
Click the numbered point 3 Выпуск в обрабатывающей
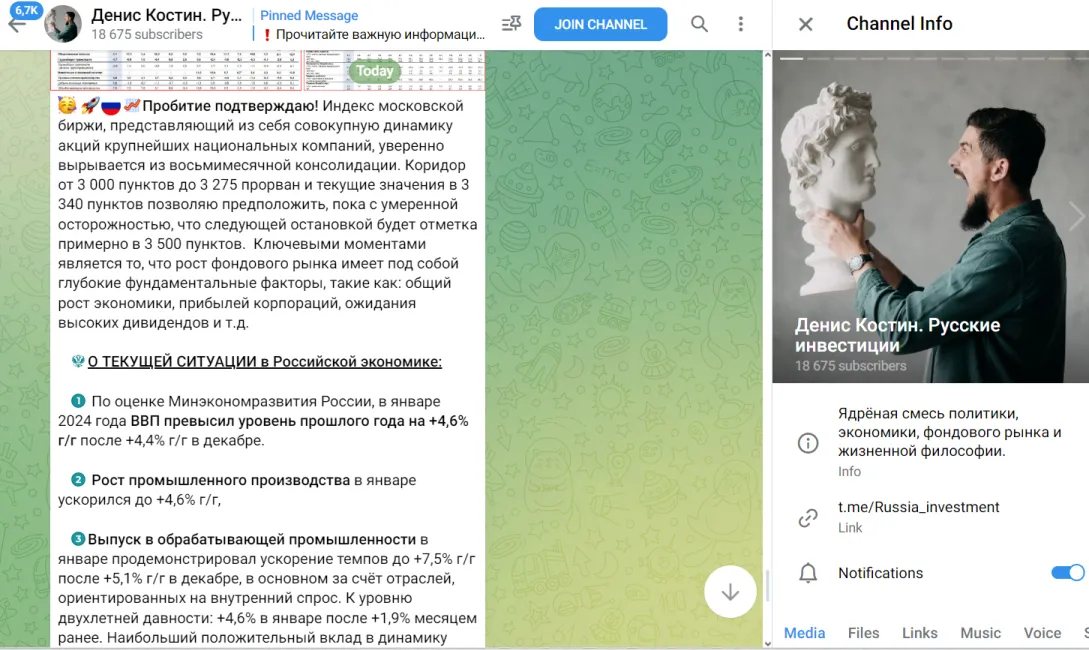pos(251,539)
